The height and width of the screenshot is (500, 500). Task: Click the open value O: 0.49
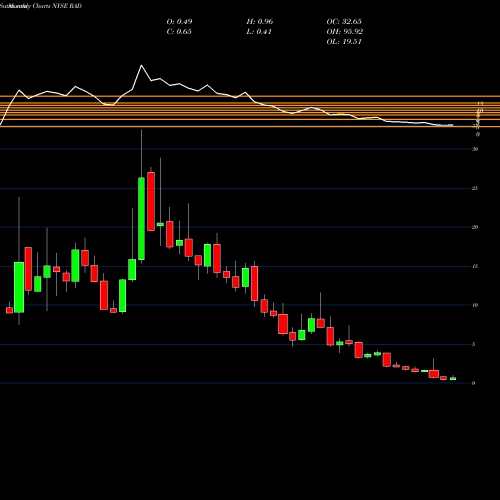pyautogui.click(x=179, y=22)
